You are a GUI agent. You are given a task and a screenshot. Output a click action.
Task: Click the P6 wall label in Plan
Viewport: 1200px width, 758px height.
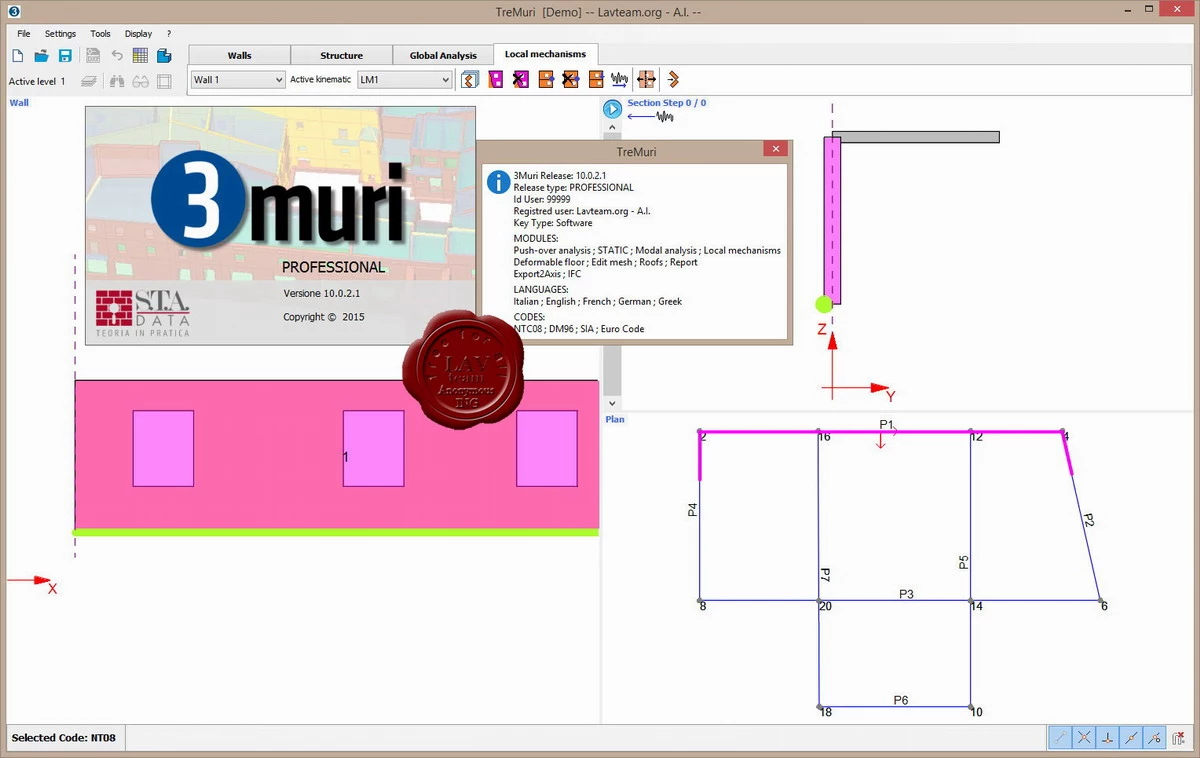point(901,700)
